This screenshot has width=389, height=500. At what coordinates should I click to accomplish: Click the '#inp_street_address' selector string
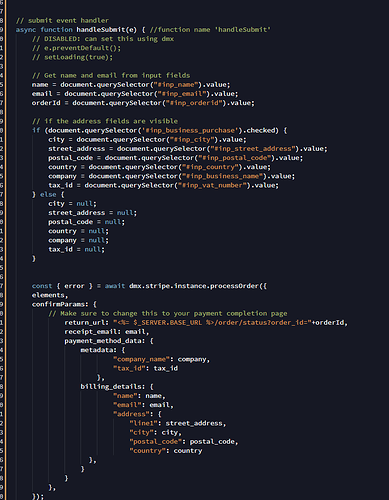click(253, 149)
